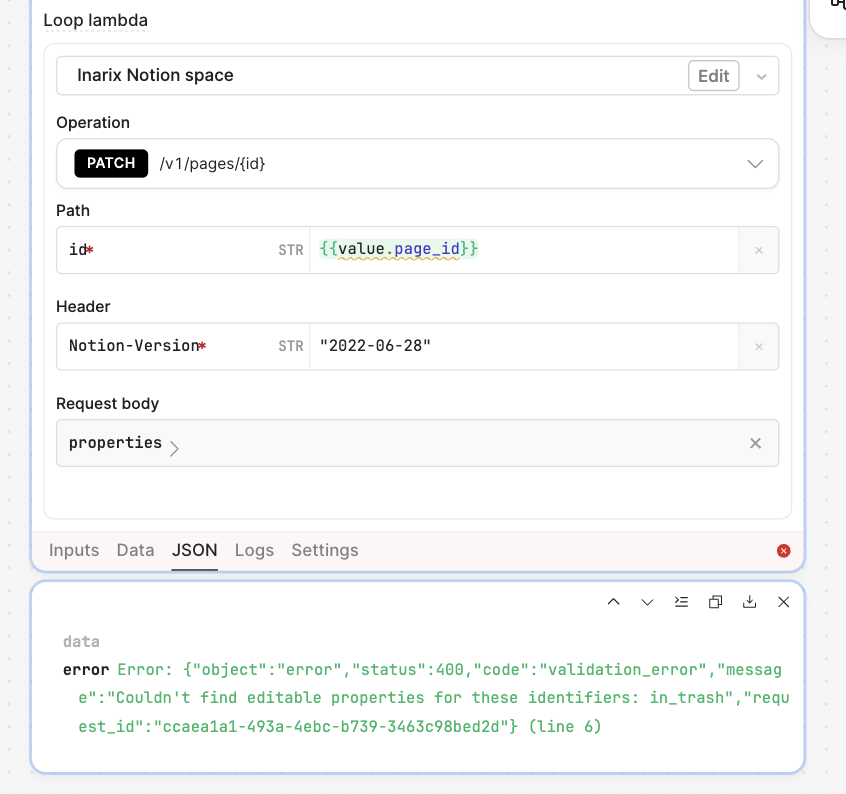Click the red error status icon
Screen dimensions: 846x794
pyautogui.click(x=783, y=551)
